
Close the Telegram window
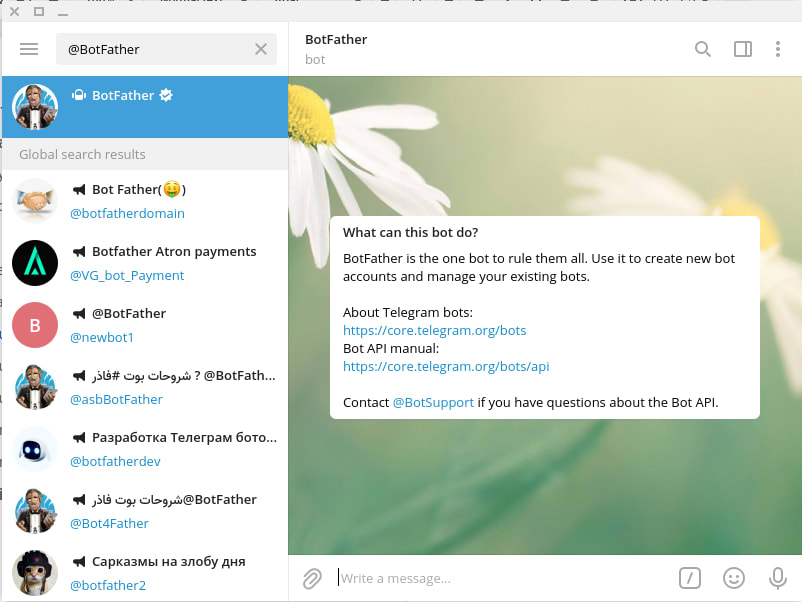point(14,11)
